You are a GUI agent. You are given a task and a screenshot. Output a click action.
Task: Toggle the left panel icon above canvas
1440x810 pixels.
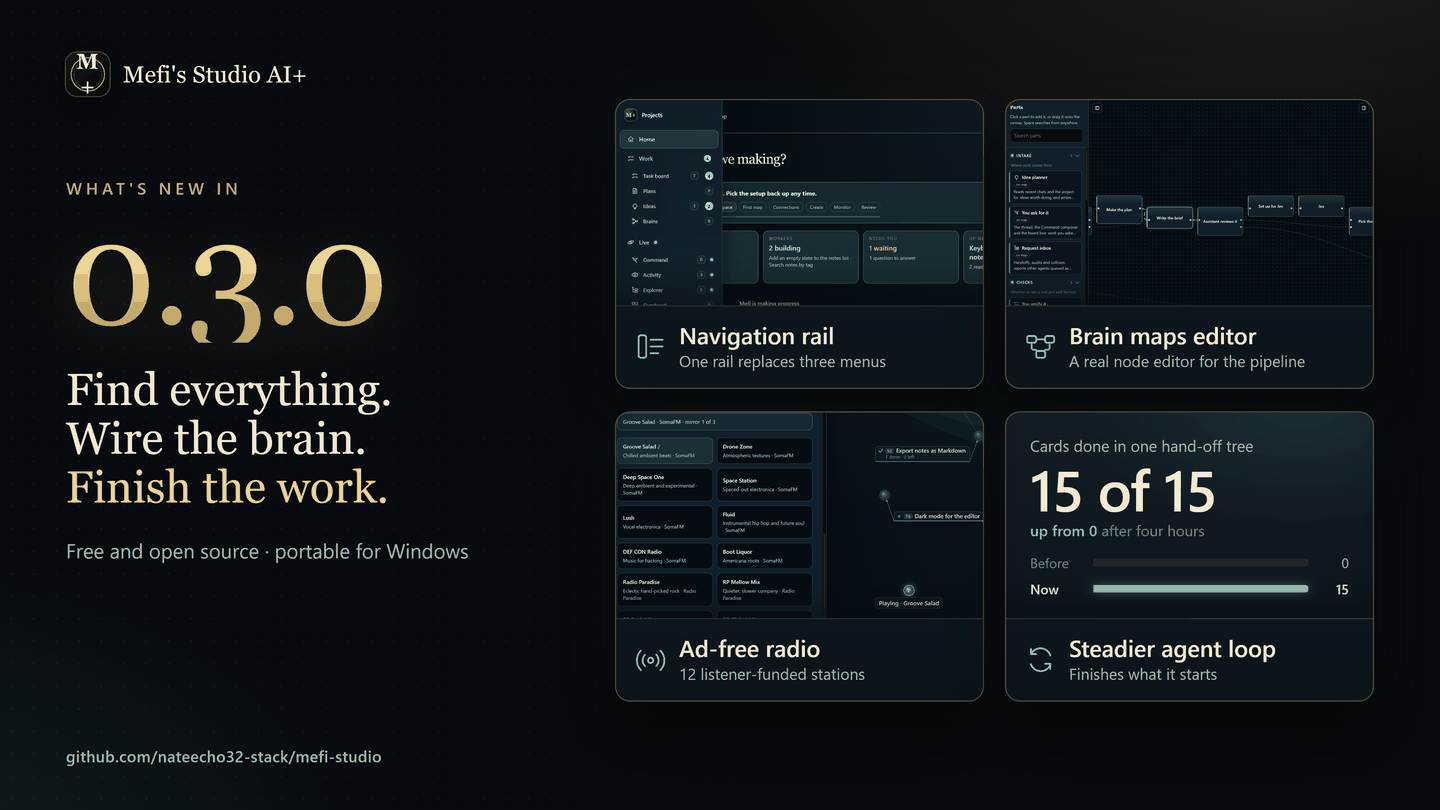pyautogui.click(x=1097, y=108)
